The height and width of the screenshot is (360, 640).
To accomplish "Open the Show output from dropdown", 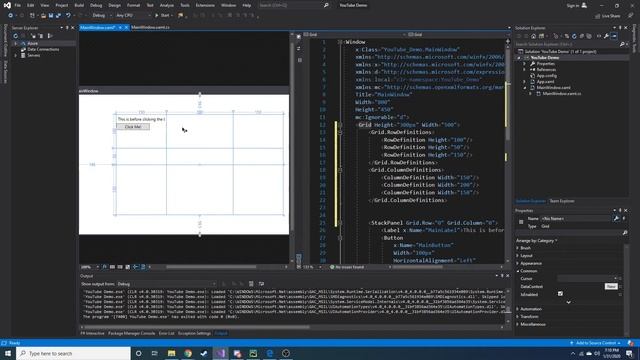I will (x=167, y=284).
